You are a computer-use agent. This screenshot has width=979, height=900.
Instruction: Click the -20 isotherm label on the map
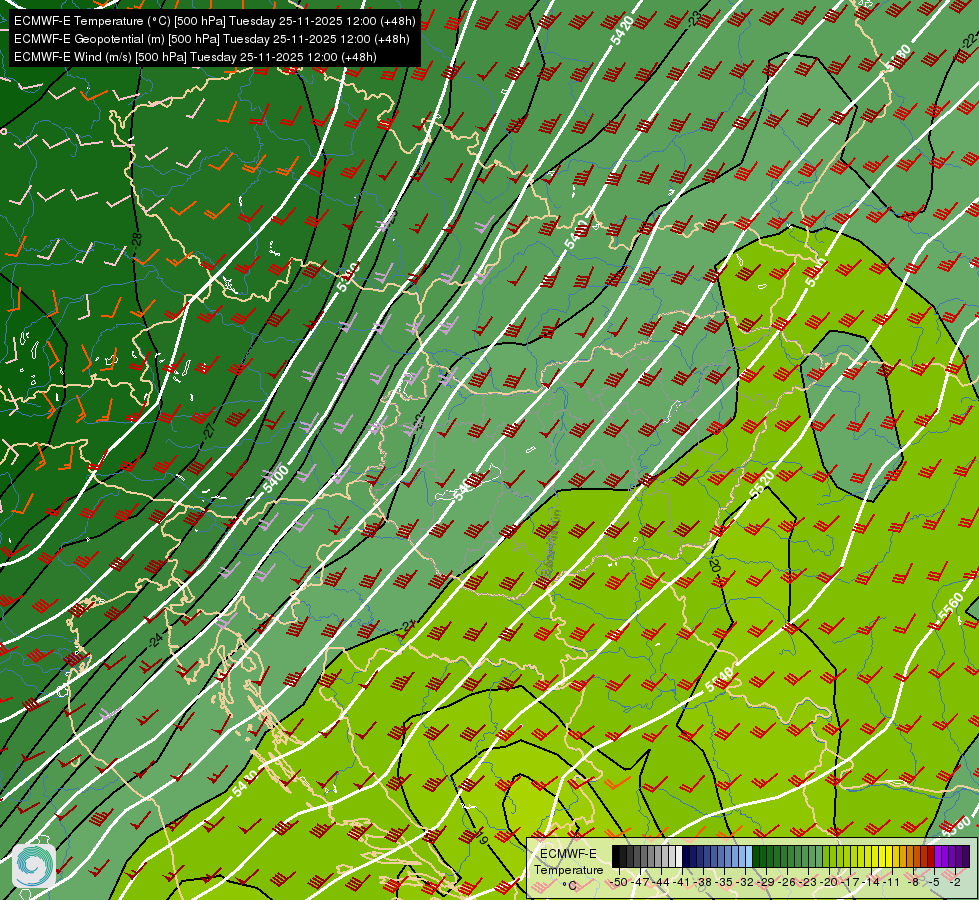tap(714, 565)
